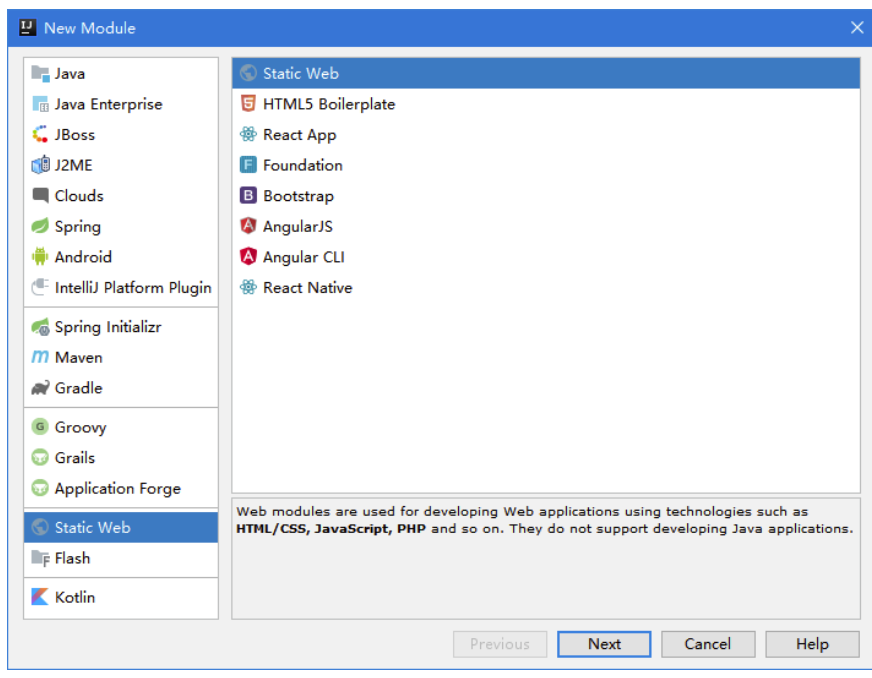Select the React App template label

point(300,135)
